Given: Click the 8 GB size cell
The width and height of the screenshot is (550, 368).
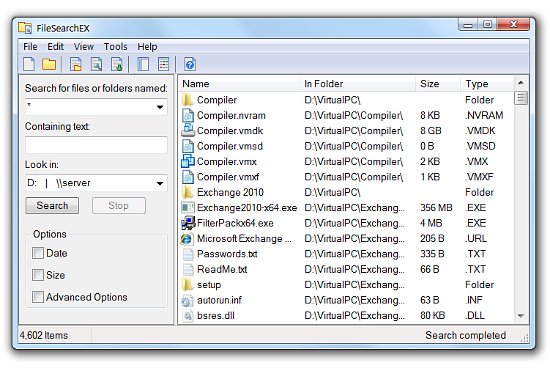Looking at the screenshot, I should tap(431, 131).
